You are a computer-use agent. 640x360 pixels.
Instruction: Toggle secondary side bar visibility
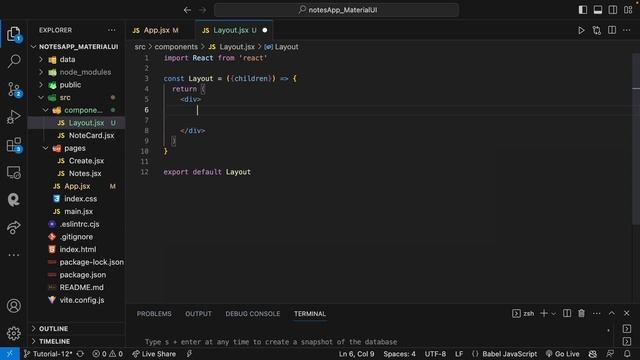coord(613,10)
